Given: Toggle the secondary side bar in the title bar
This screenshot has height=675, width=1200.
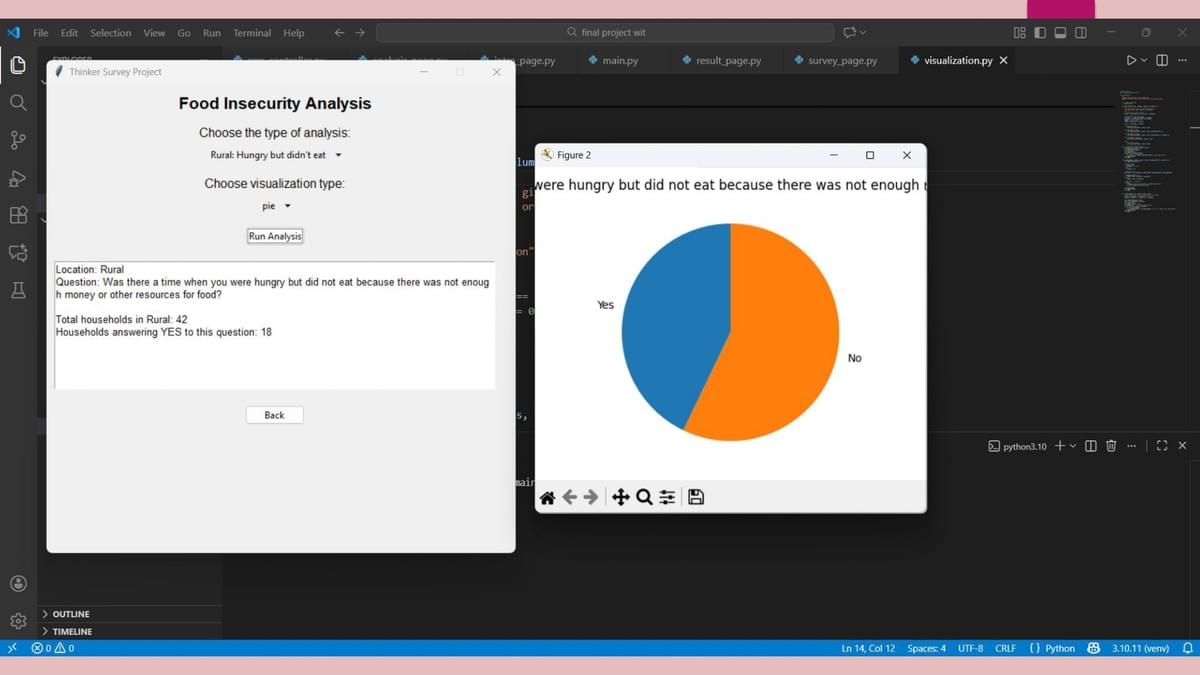Looking at the screenshot, I should tap(1081, 33).
